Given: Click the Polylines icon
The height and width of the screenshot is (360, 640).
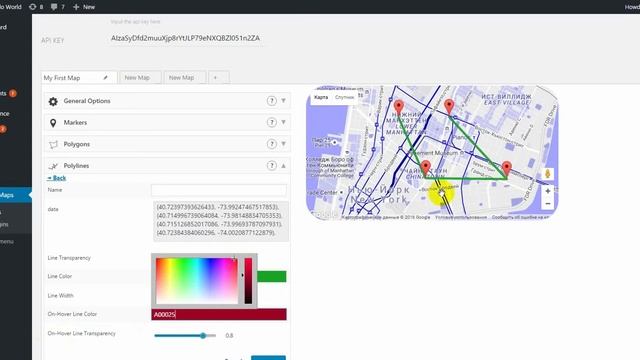Looking at the screenshot, I should click(x=53, y=166).
